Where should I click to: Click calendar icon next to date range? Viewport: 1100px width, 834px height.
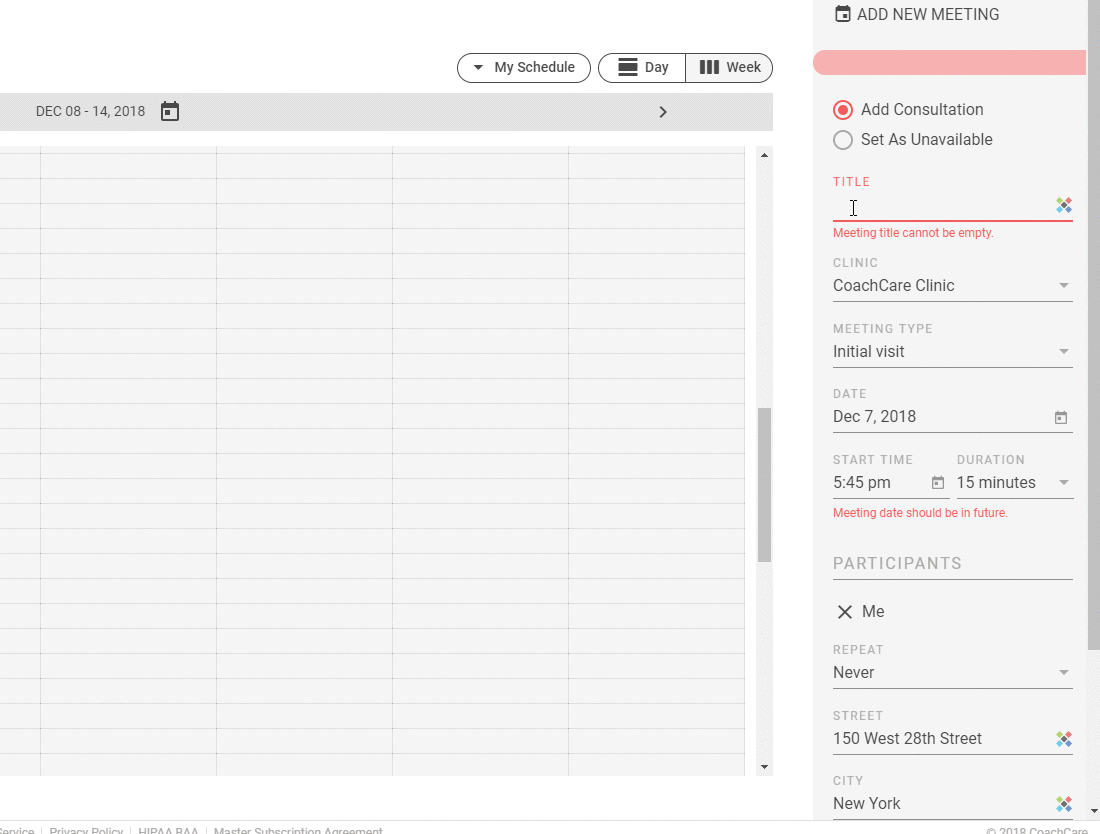tap(170, 111)
